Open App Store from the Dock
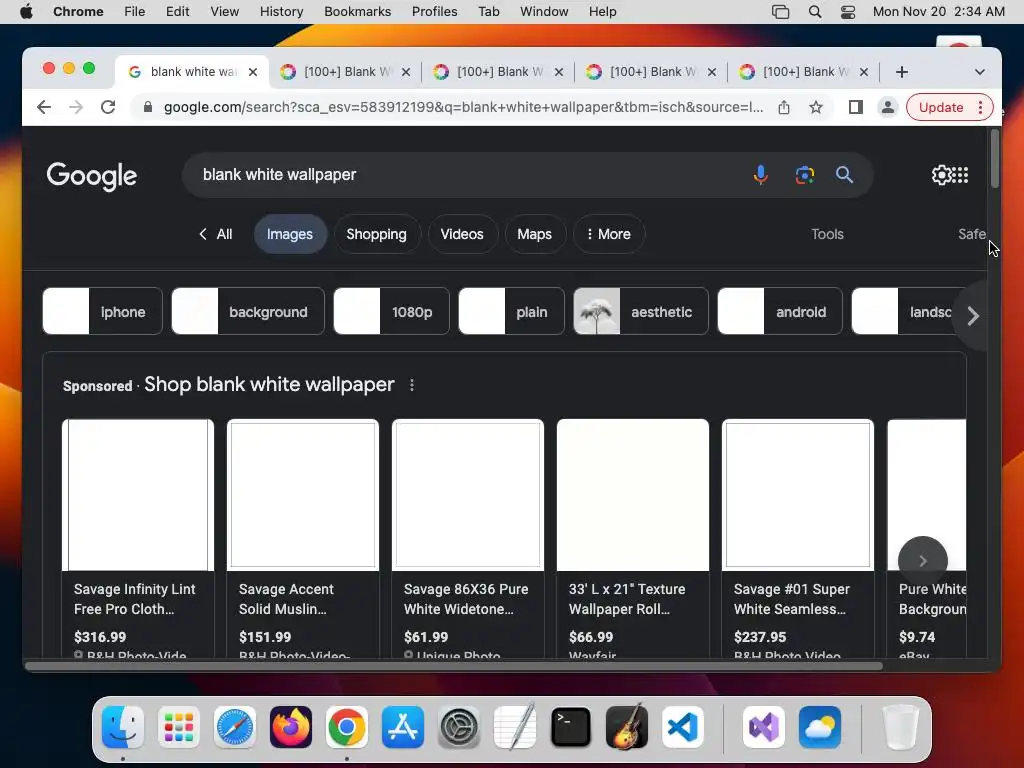 coord(403,727)
